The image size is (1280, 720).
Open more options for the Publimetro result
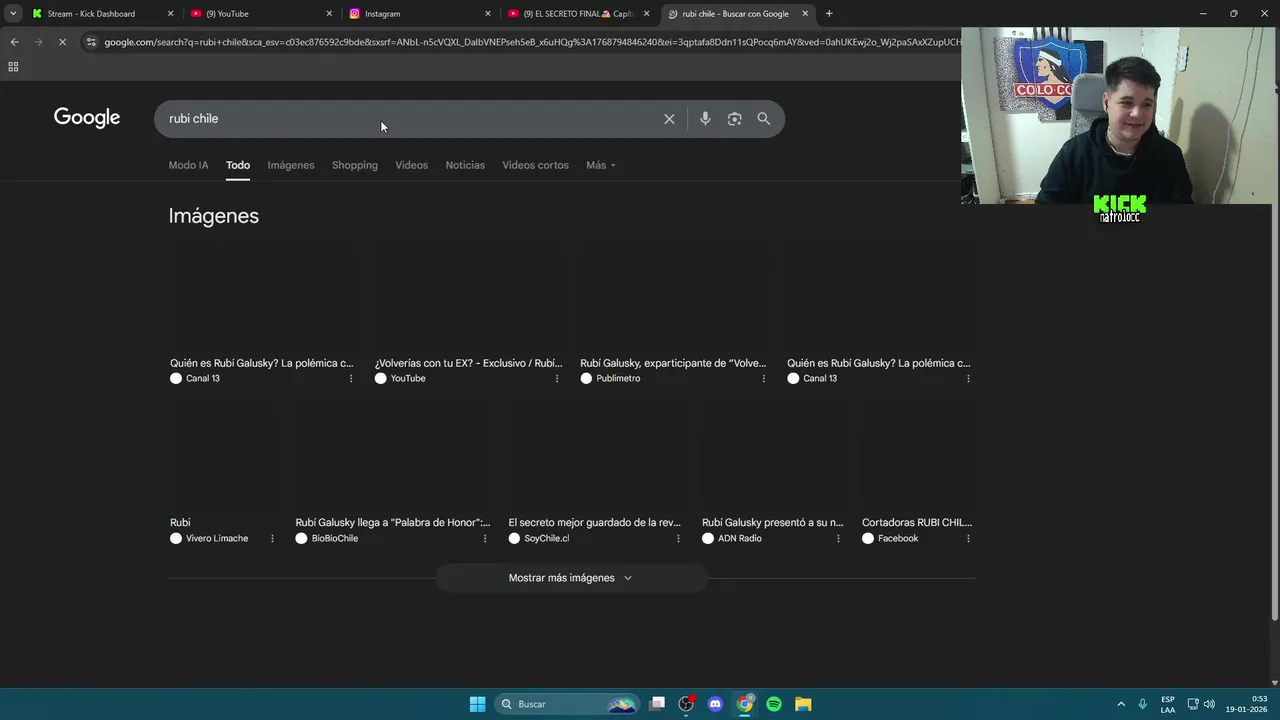764,379
